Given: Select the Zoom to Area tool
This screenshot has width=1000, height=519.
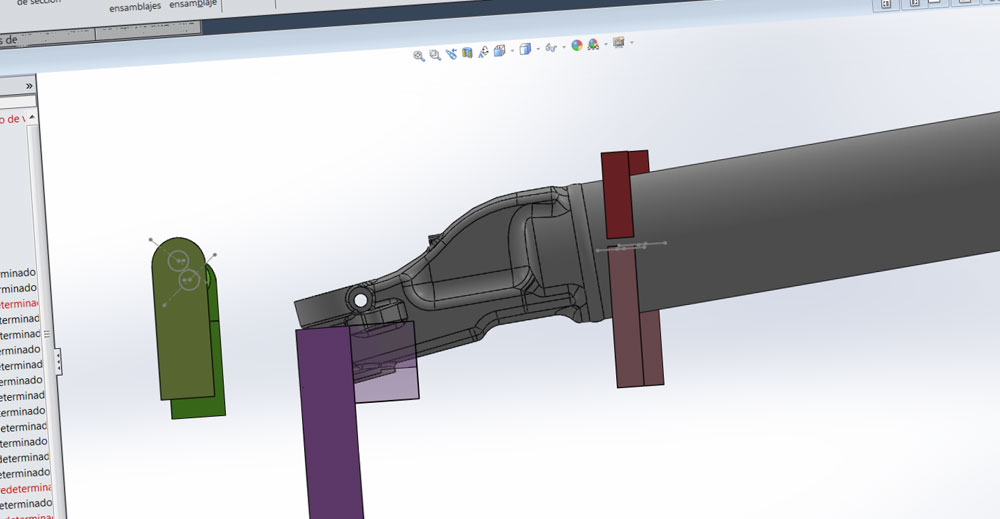Looking at the screenshot, I should point(435,54).
